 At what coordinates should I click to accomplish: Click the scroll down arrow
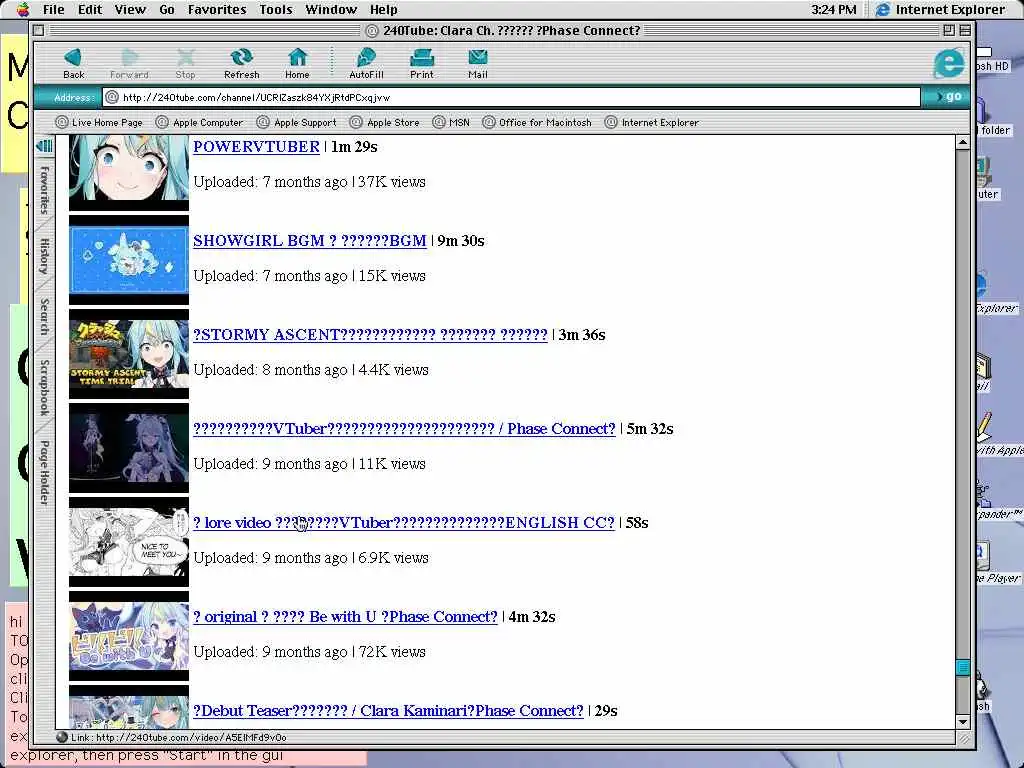[963, 722]
